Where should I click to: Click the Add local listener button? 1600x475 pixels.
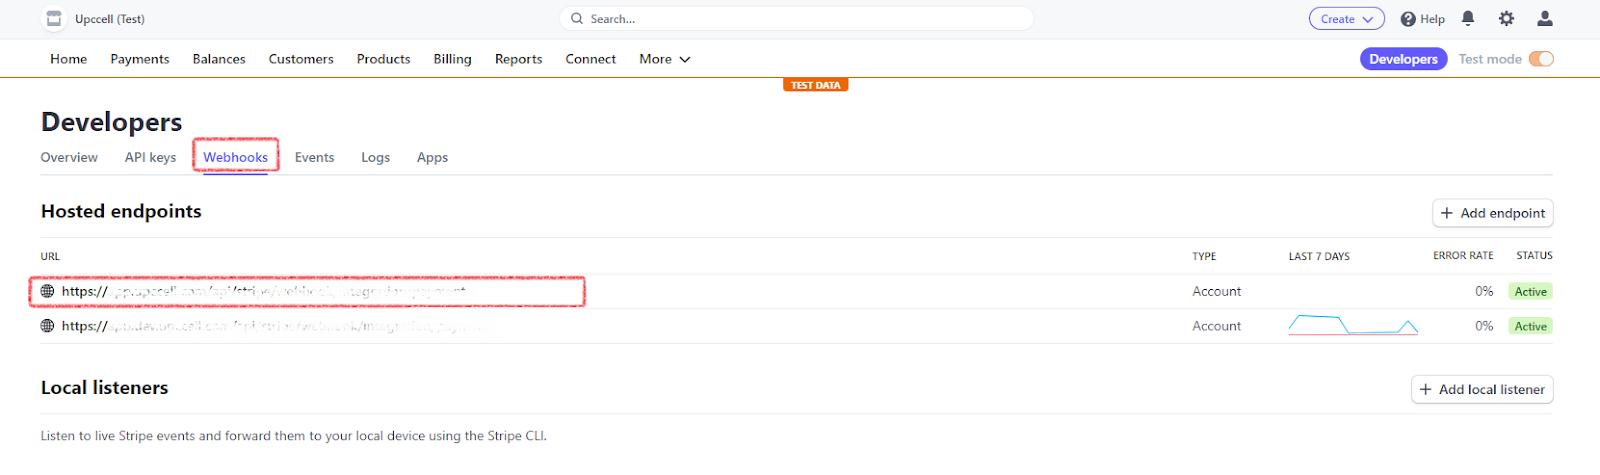(1482, 389)
